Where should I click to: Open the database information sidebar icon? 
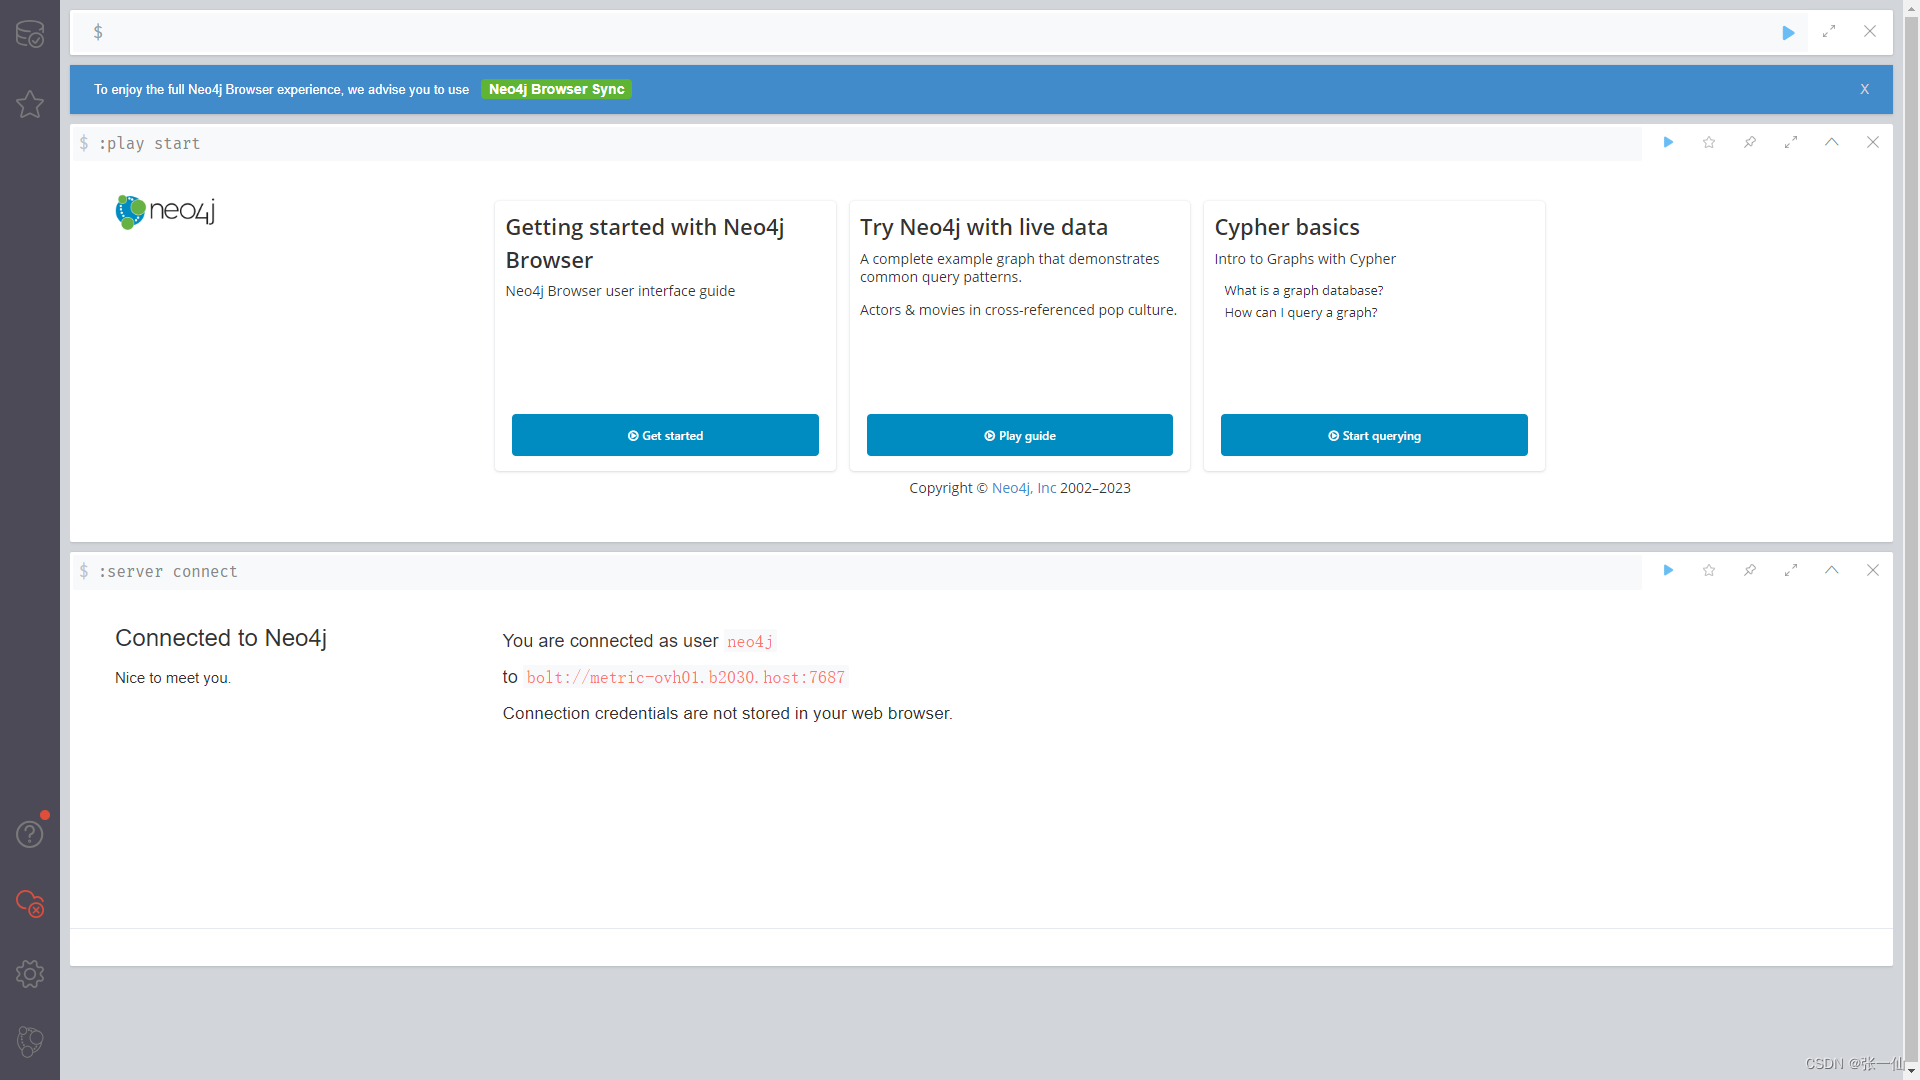30,34
